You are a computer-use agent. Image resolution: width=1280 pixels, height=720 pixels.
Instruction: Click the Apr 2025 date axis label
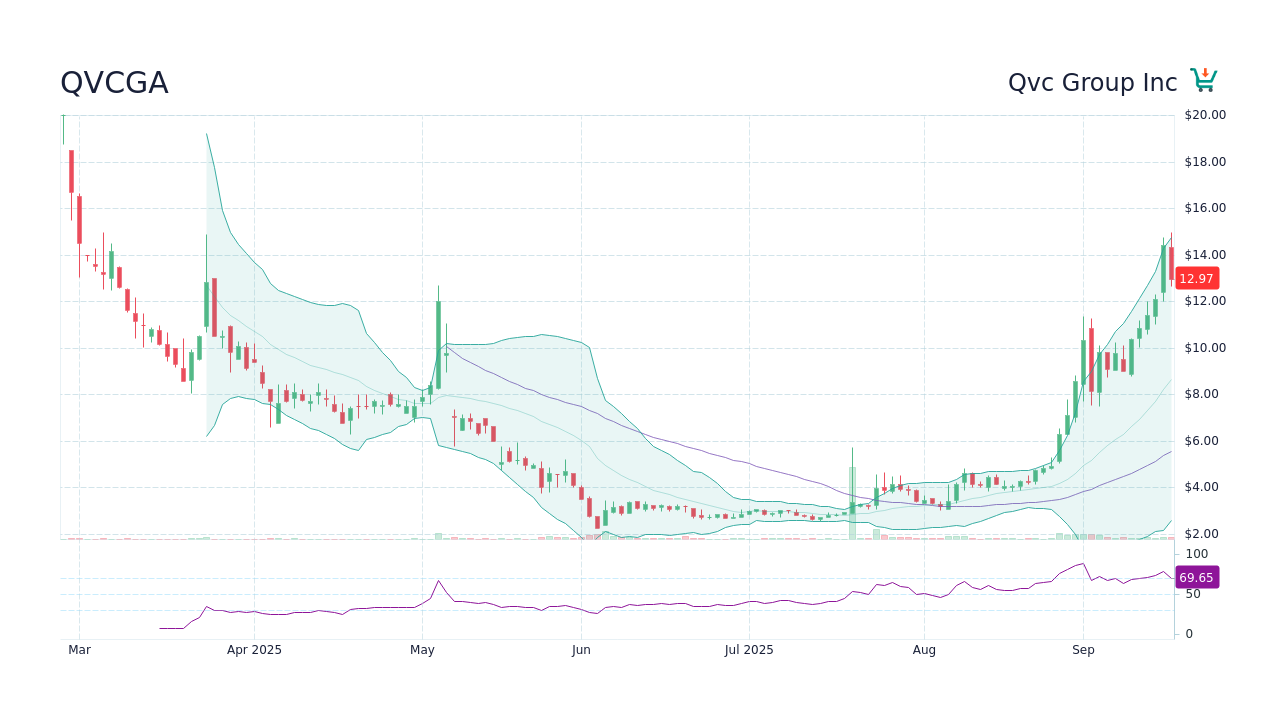(254, 650)
